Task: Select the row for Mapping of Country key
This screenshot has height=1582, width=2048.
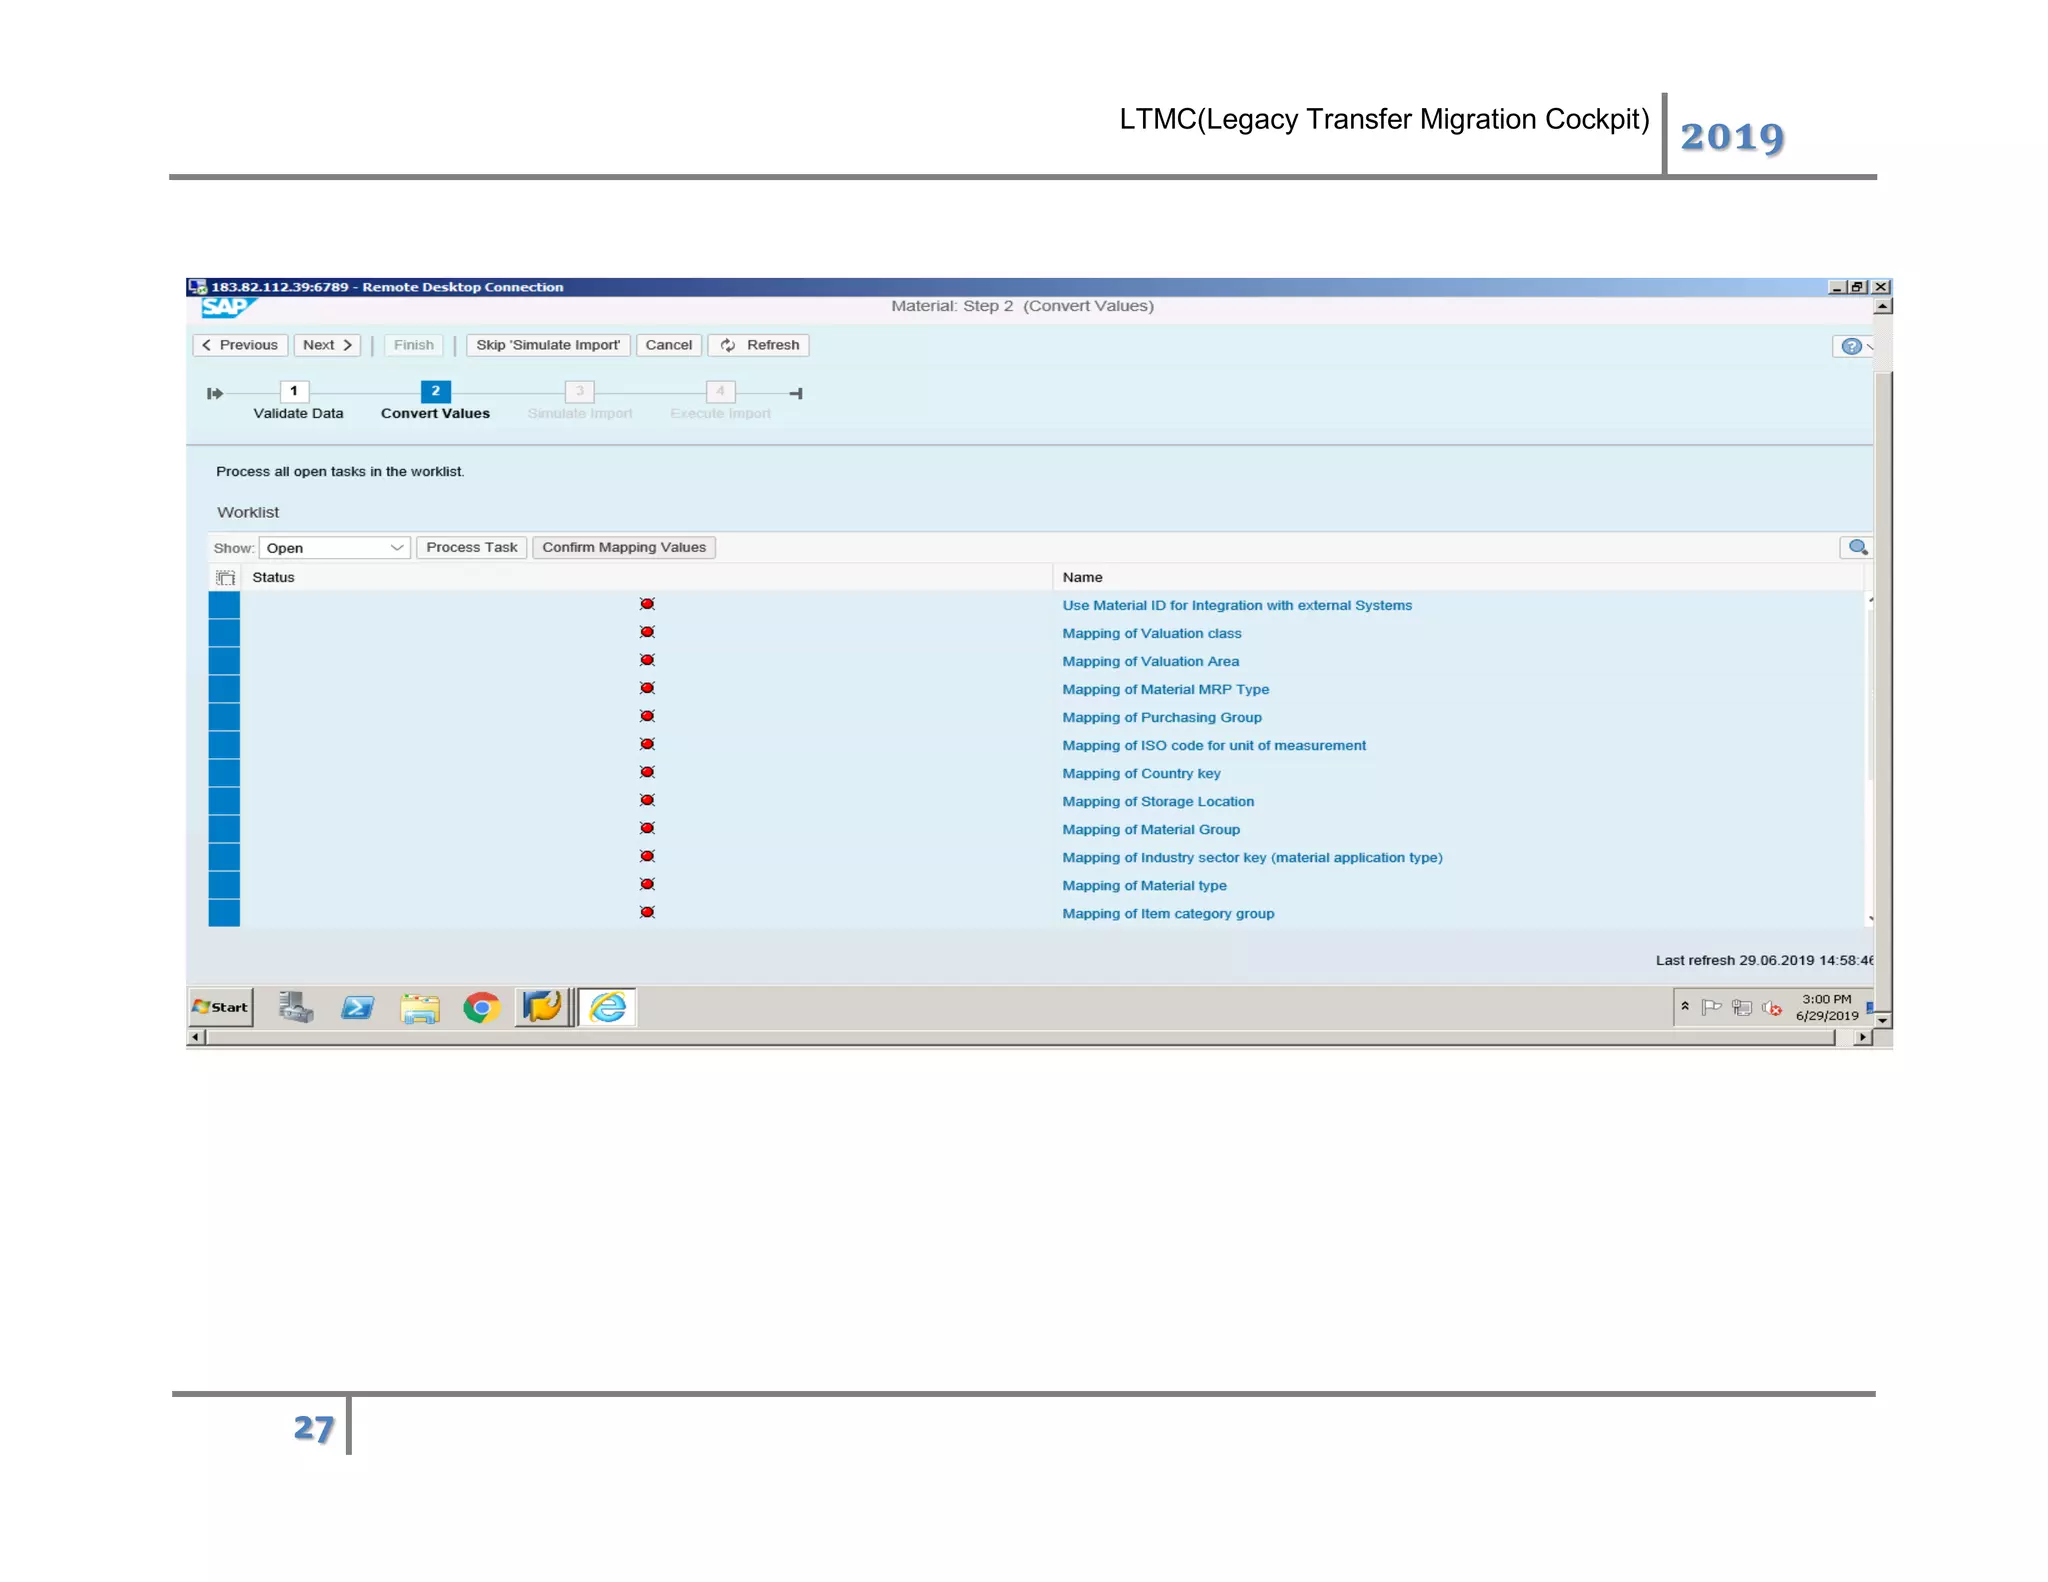Action: [224, 773]
